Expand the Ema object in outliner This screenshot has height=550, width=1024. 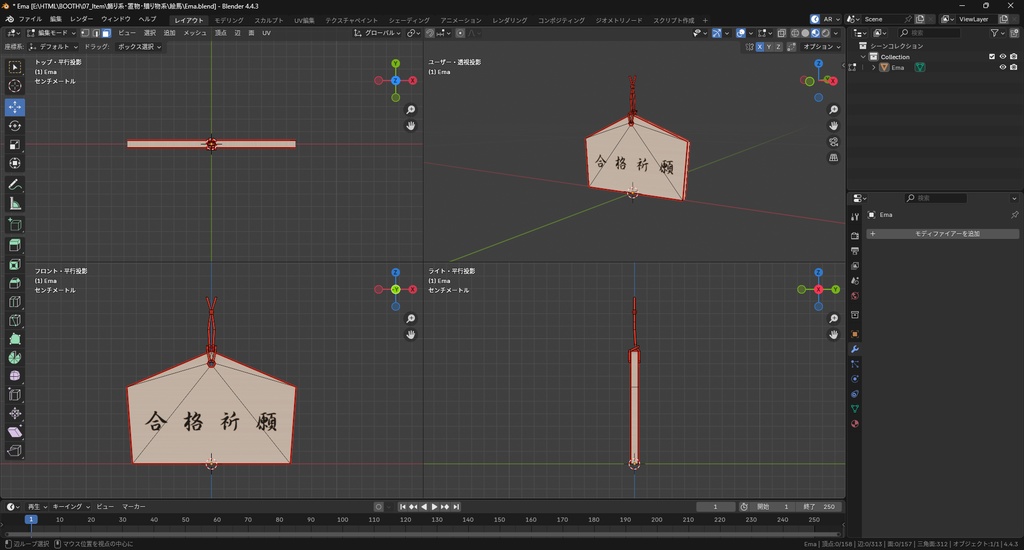[873, 67]
